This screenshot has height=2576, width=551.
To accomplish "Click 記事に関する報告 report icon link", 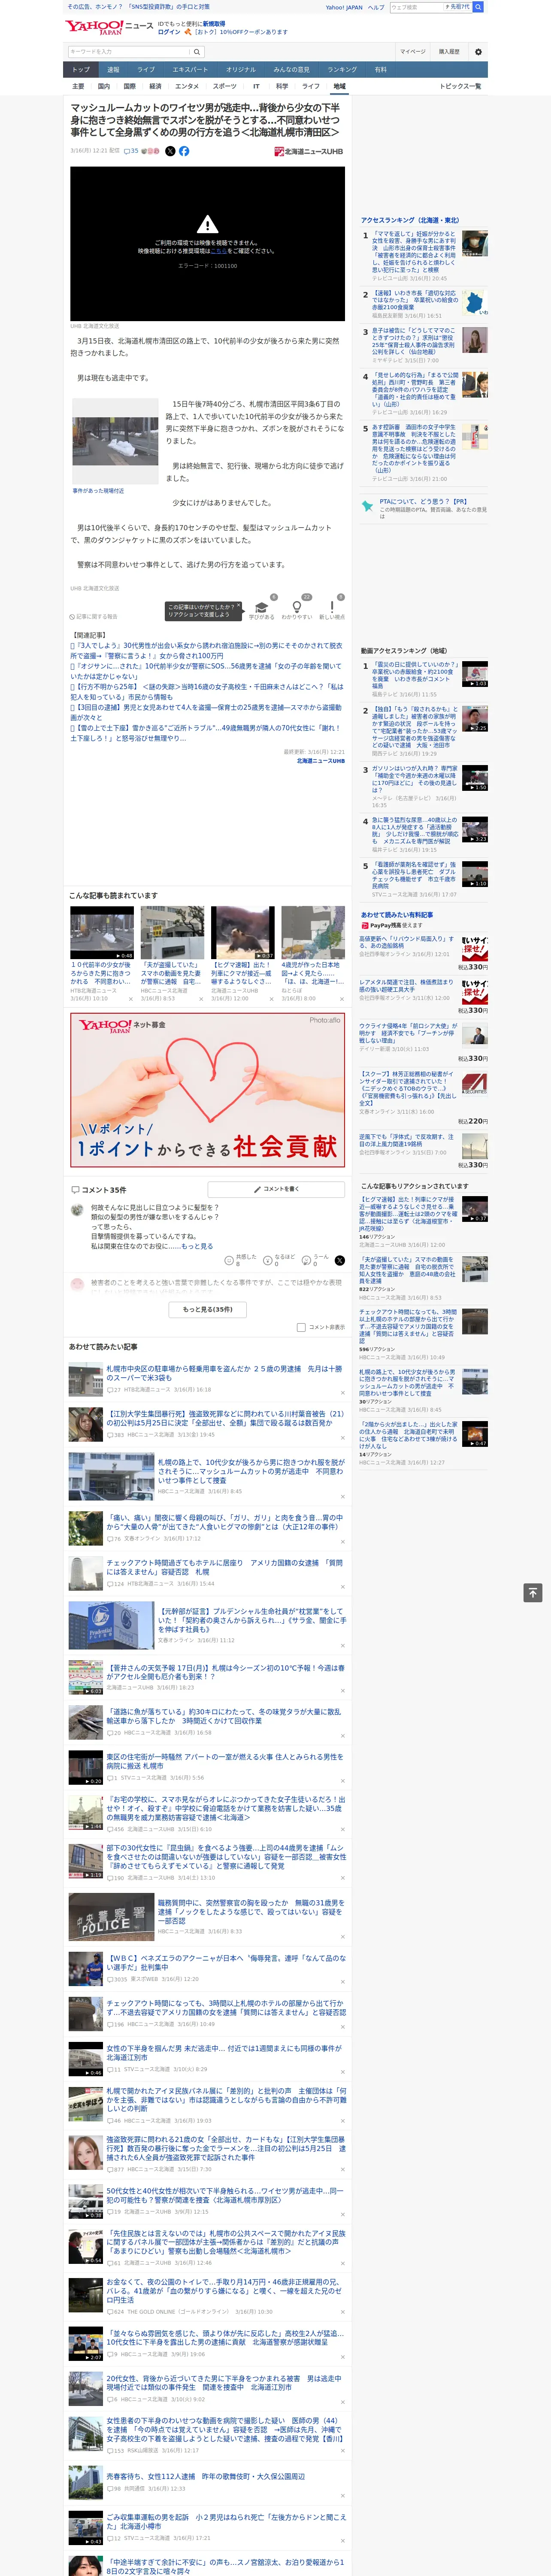I will coord(94,617).
